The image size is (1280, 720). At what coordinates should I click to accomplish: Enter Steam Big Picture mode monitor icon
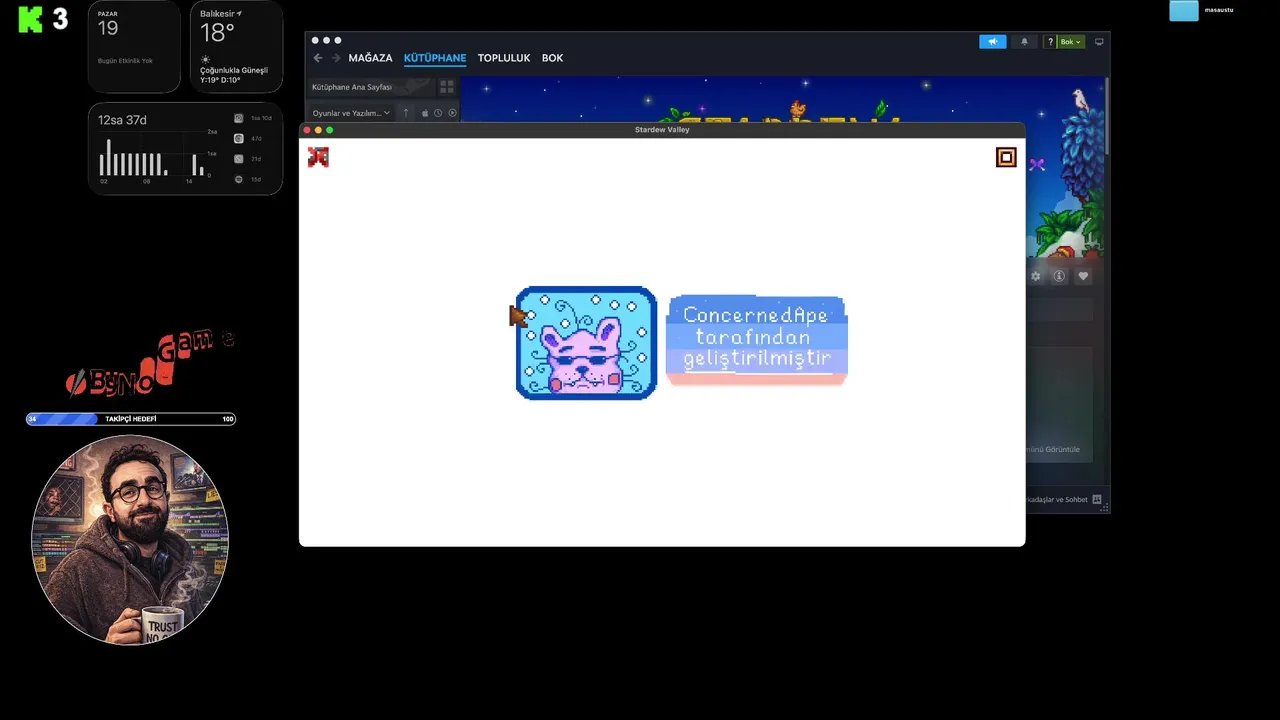click(1099, 42)
